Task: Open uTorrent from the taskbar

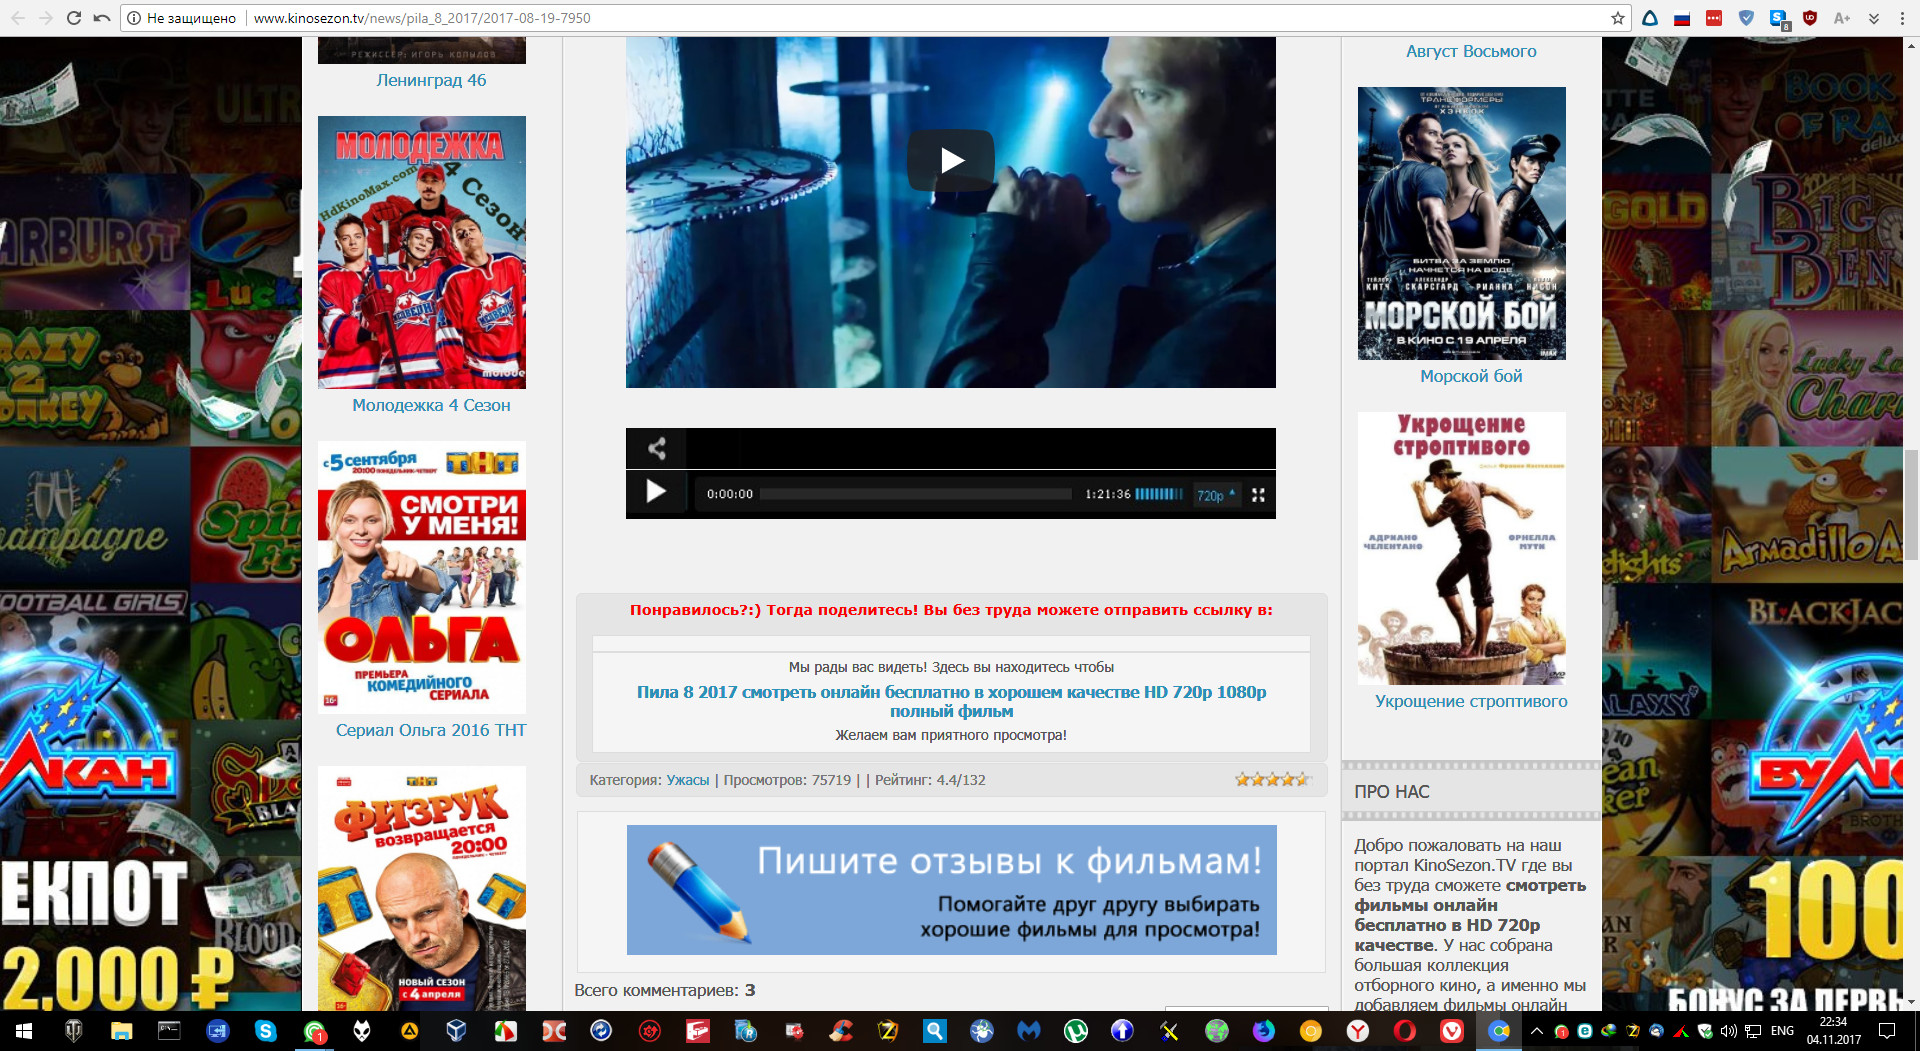Action: [x=1076, y=1031]
